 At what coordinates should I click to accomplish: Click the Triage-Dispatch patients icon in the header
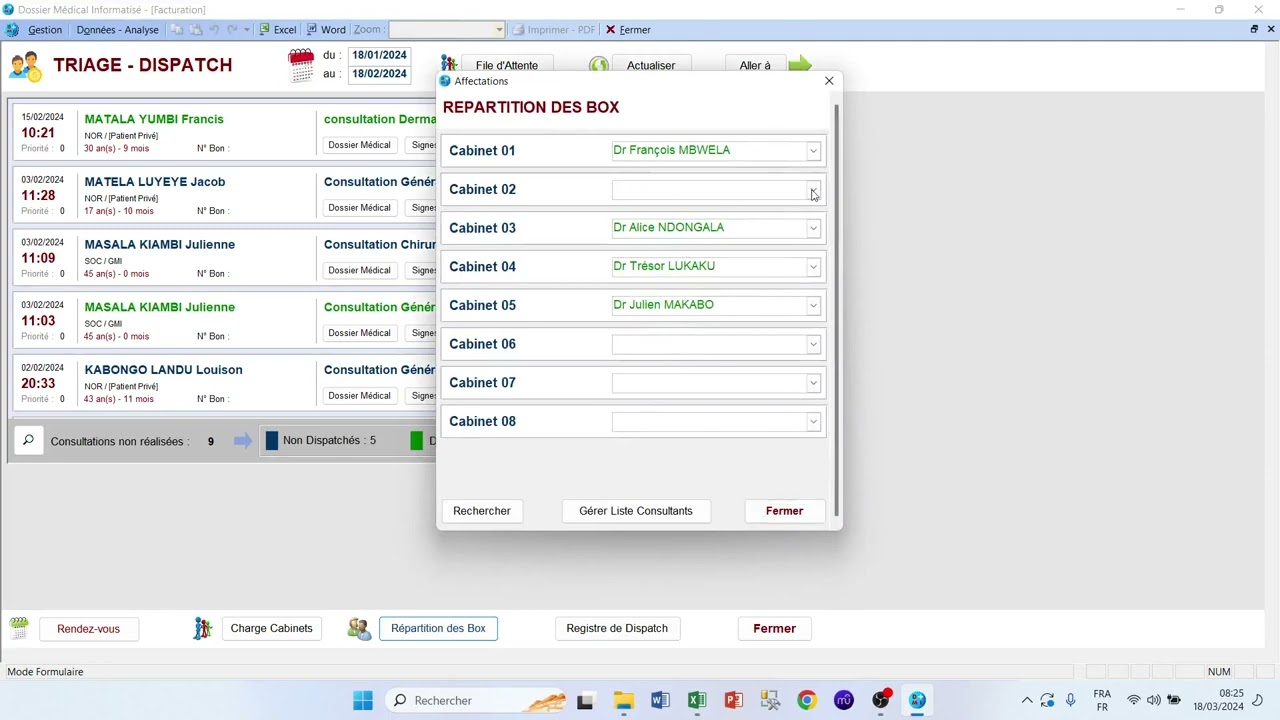pyautogui.click(x=25, y=66)
